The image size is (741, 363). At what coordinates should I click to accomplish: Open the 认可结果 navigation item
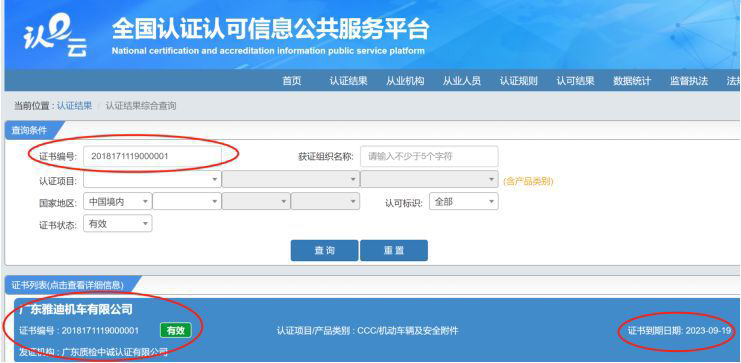pos(575,81)
